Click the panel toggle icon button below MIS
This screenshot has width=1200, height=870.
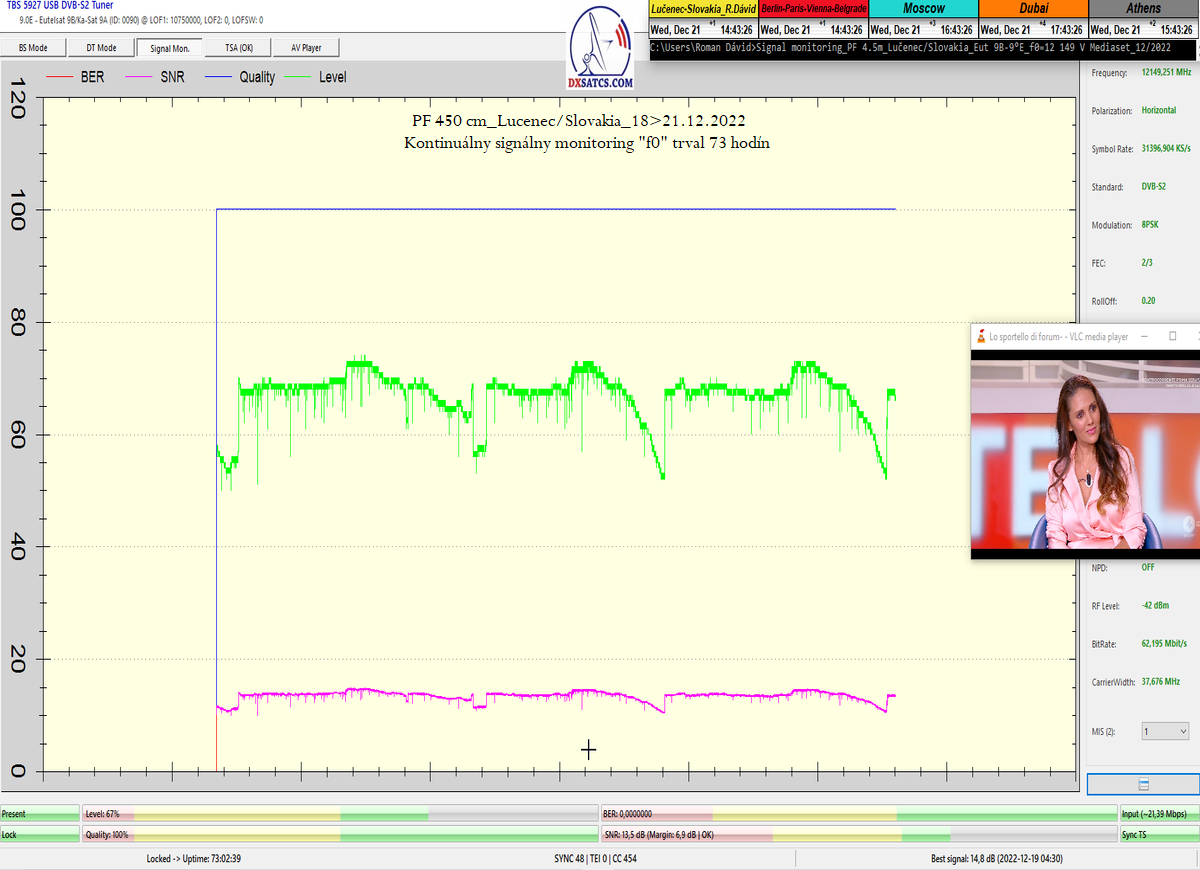tap(1143, 785)
